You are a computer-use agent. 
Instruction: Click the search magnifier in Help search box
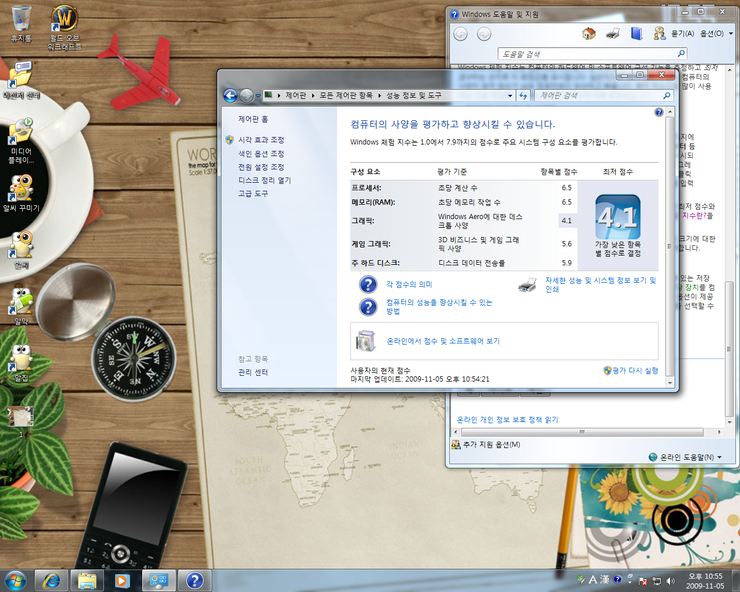(x=681, y=53)
